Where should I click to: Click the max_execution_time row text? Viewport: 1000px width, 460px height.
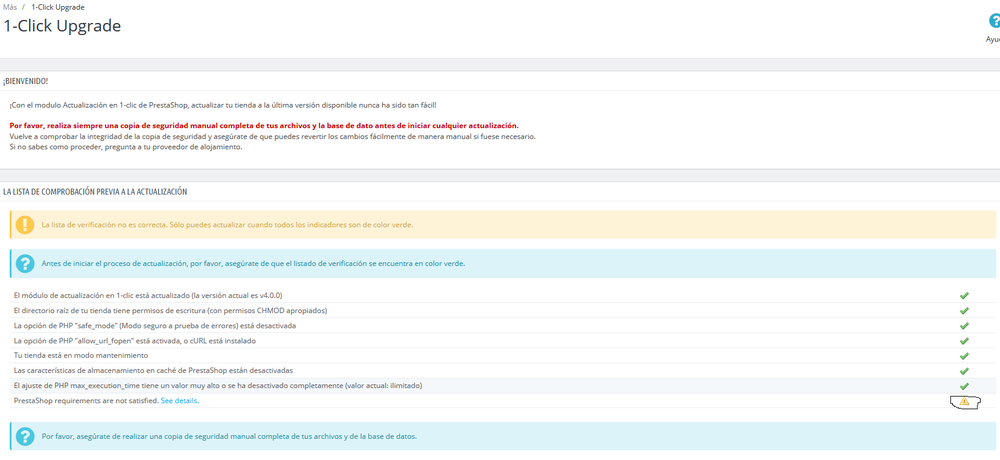click(217, 385)
